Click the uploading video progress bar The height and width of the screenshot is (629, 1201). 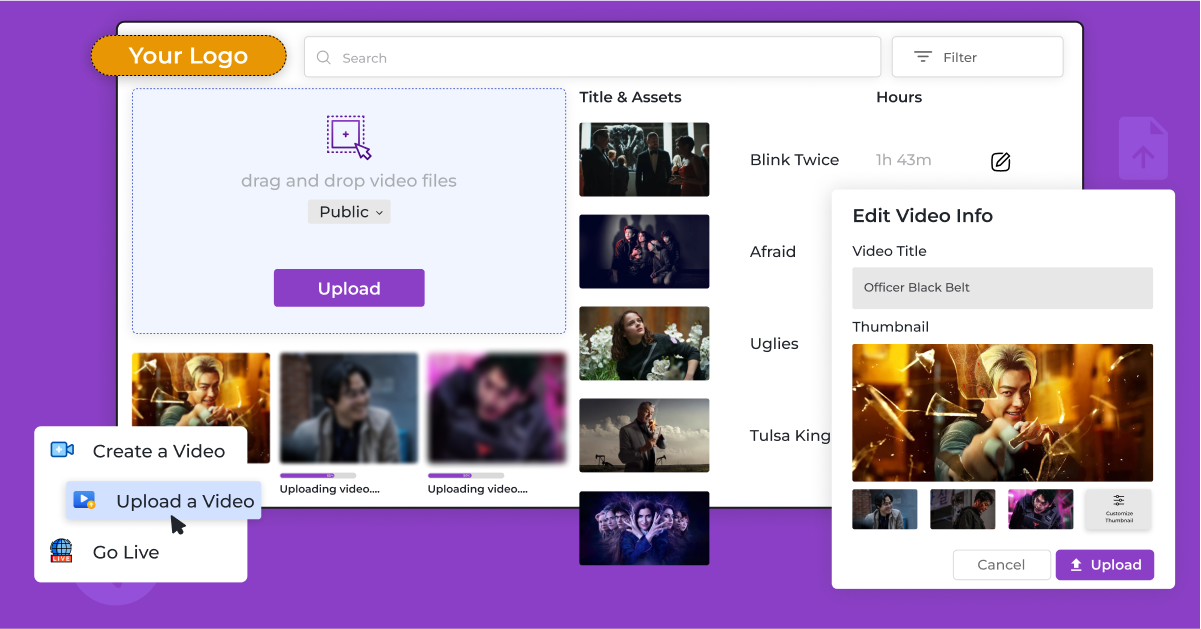pyautogui.click(x=319, y=476)
